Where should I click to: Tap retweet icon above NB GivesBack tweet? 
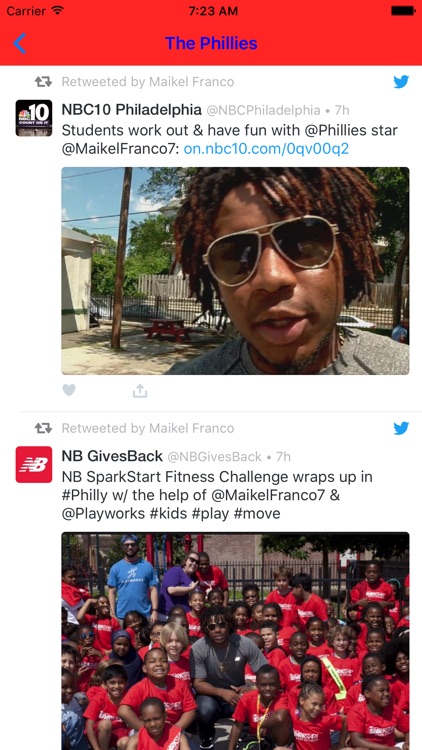click(x=44, y=428)
